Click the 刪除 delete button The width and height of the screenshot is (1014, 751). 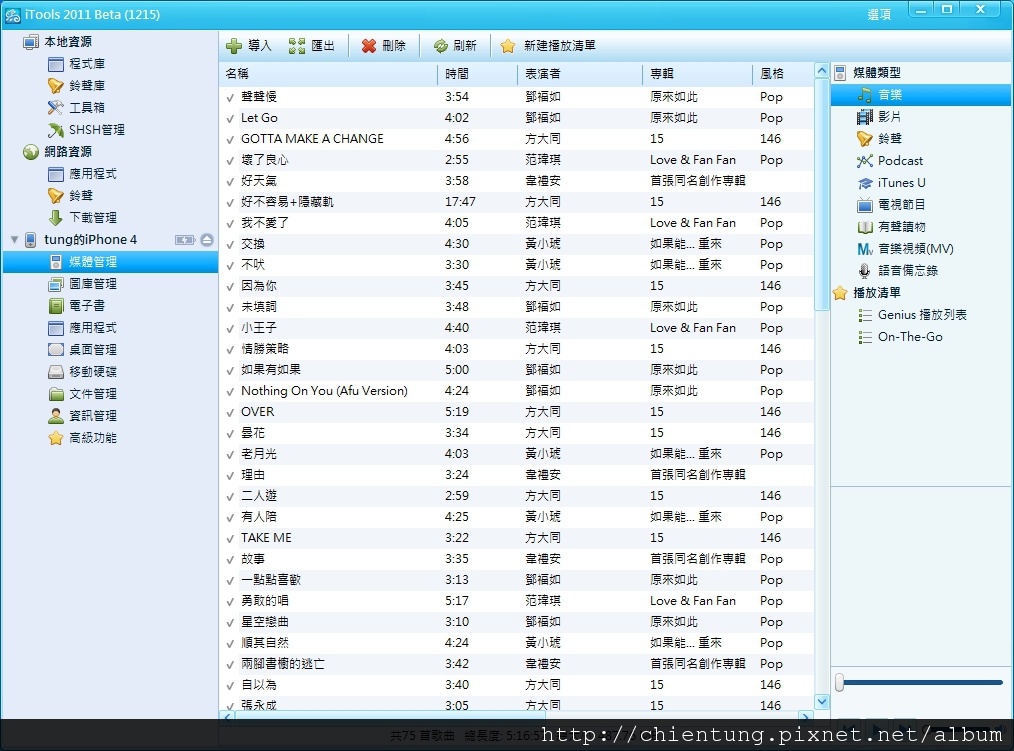tap(383, 46)
